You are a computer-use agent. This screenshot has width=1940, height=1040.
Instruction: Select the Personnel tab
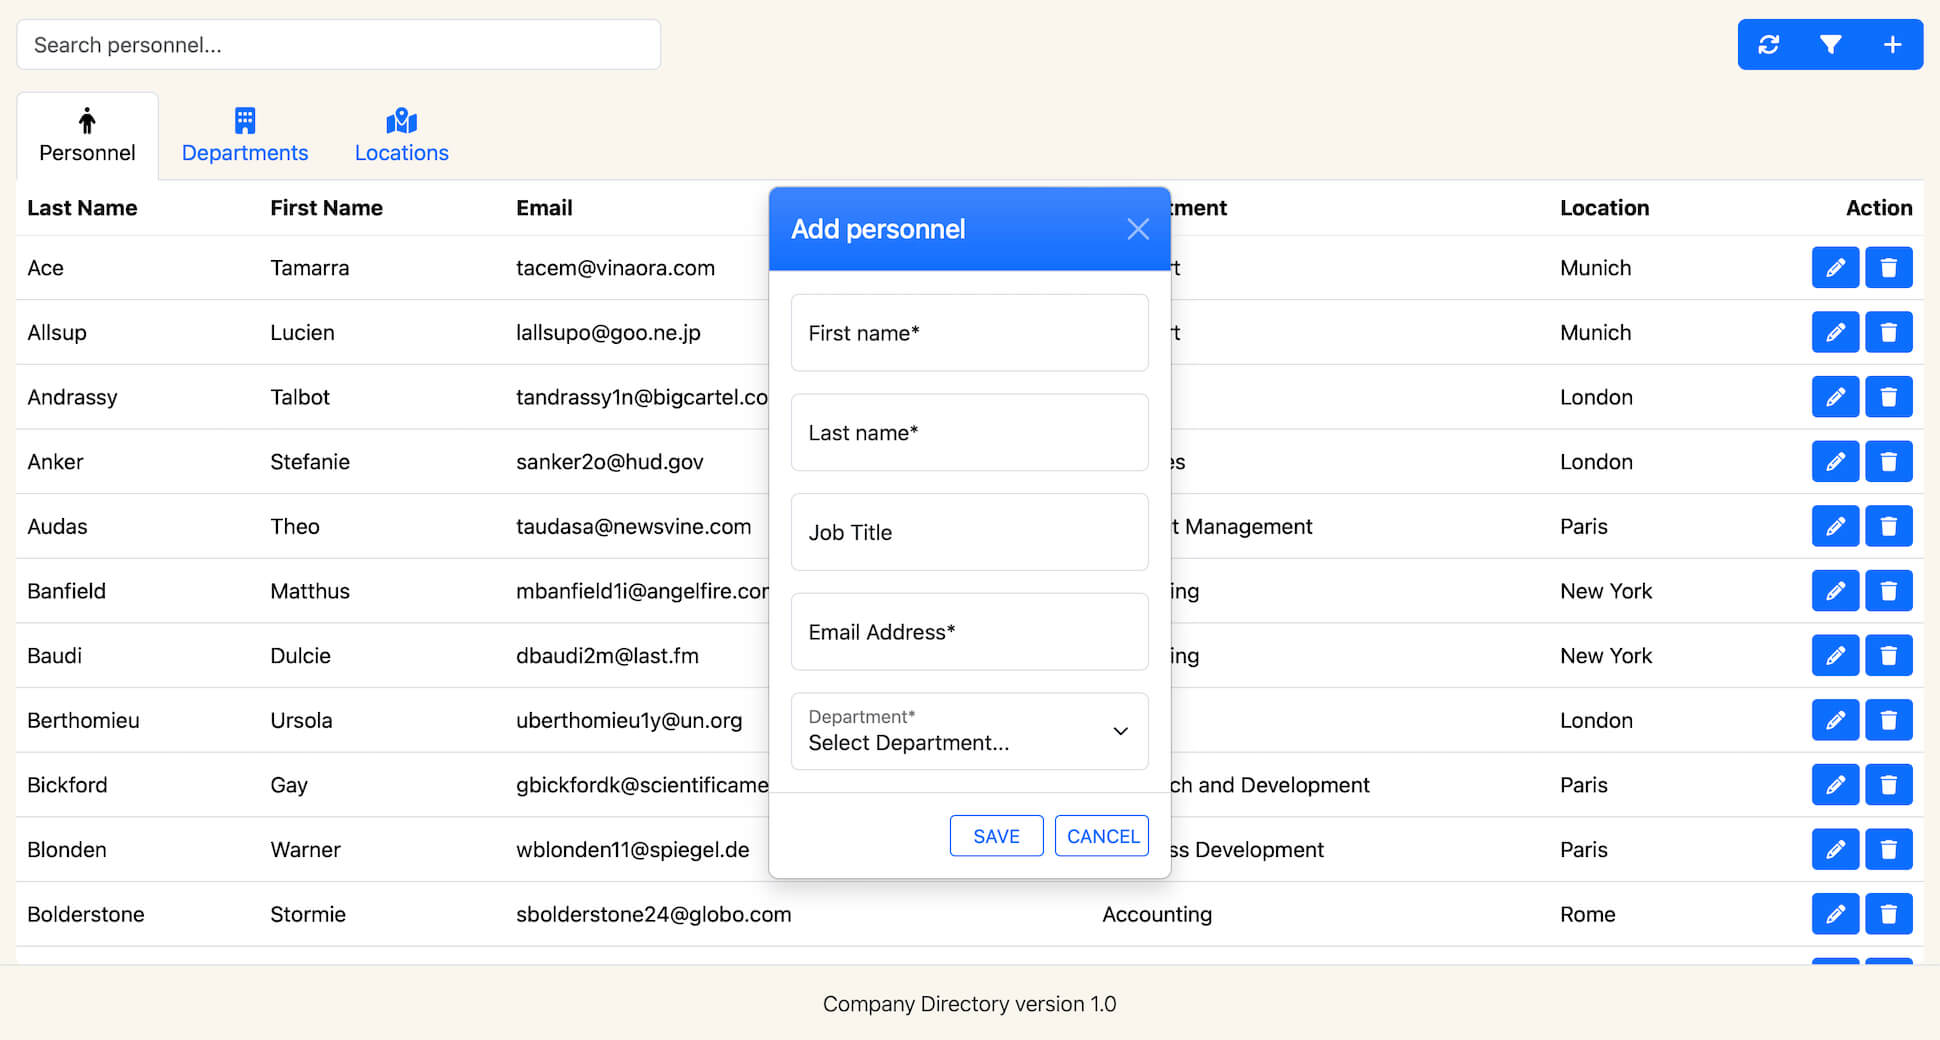click(87, 136)
